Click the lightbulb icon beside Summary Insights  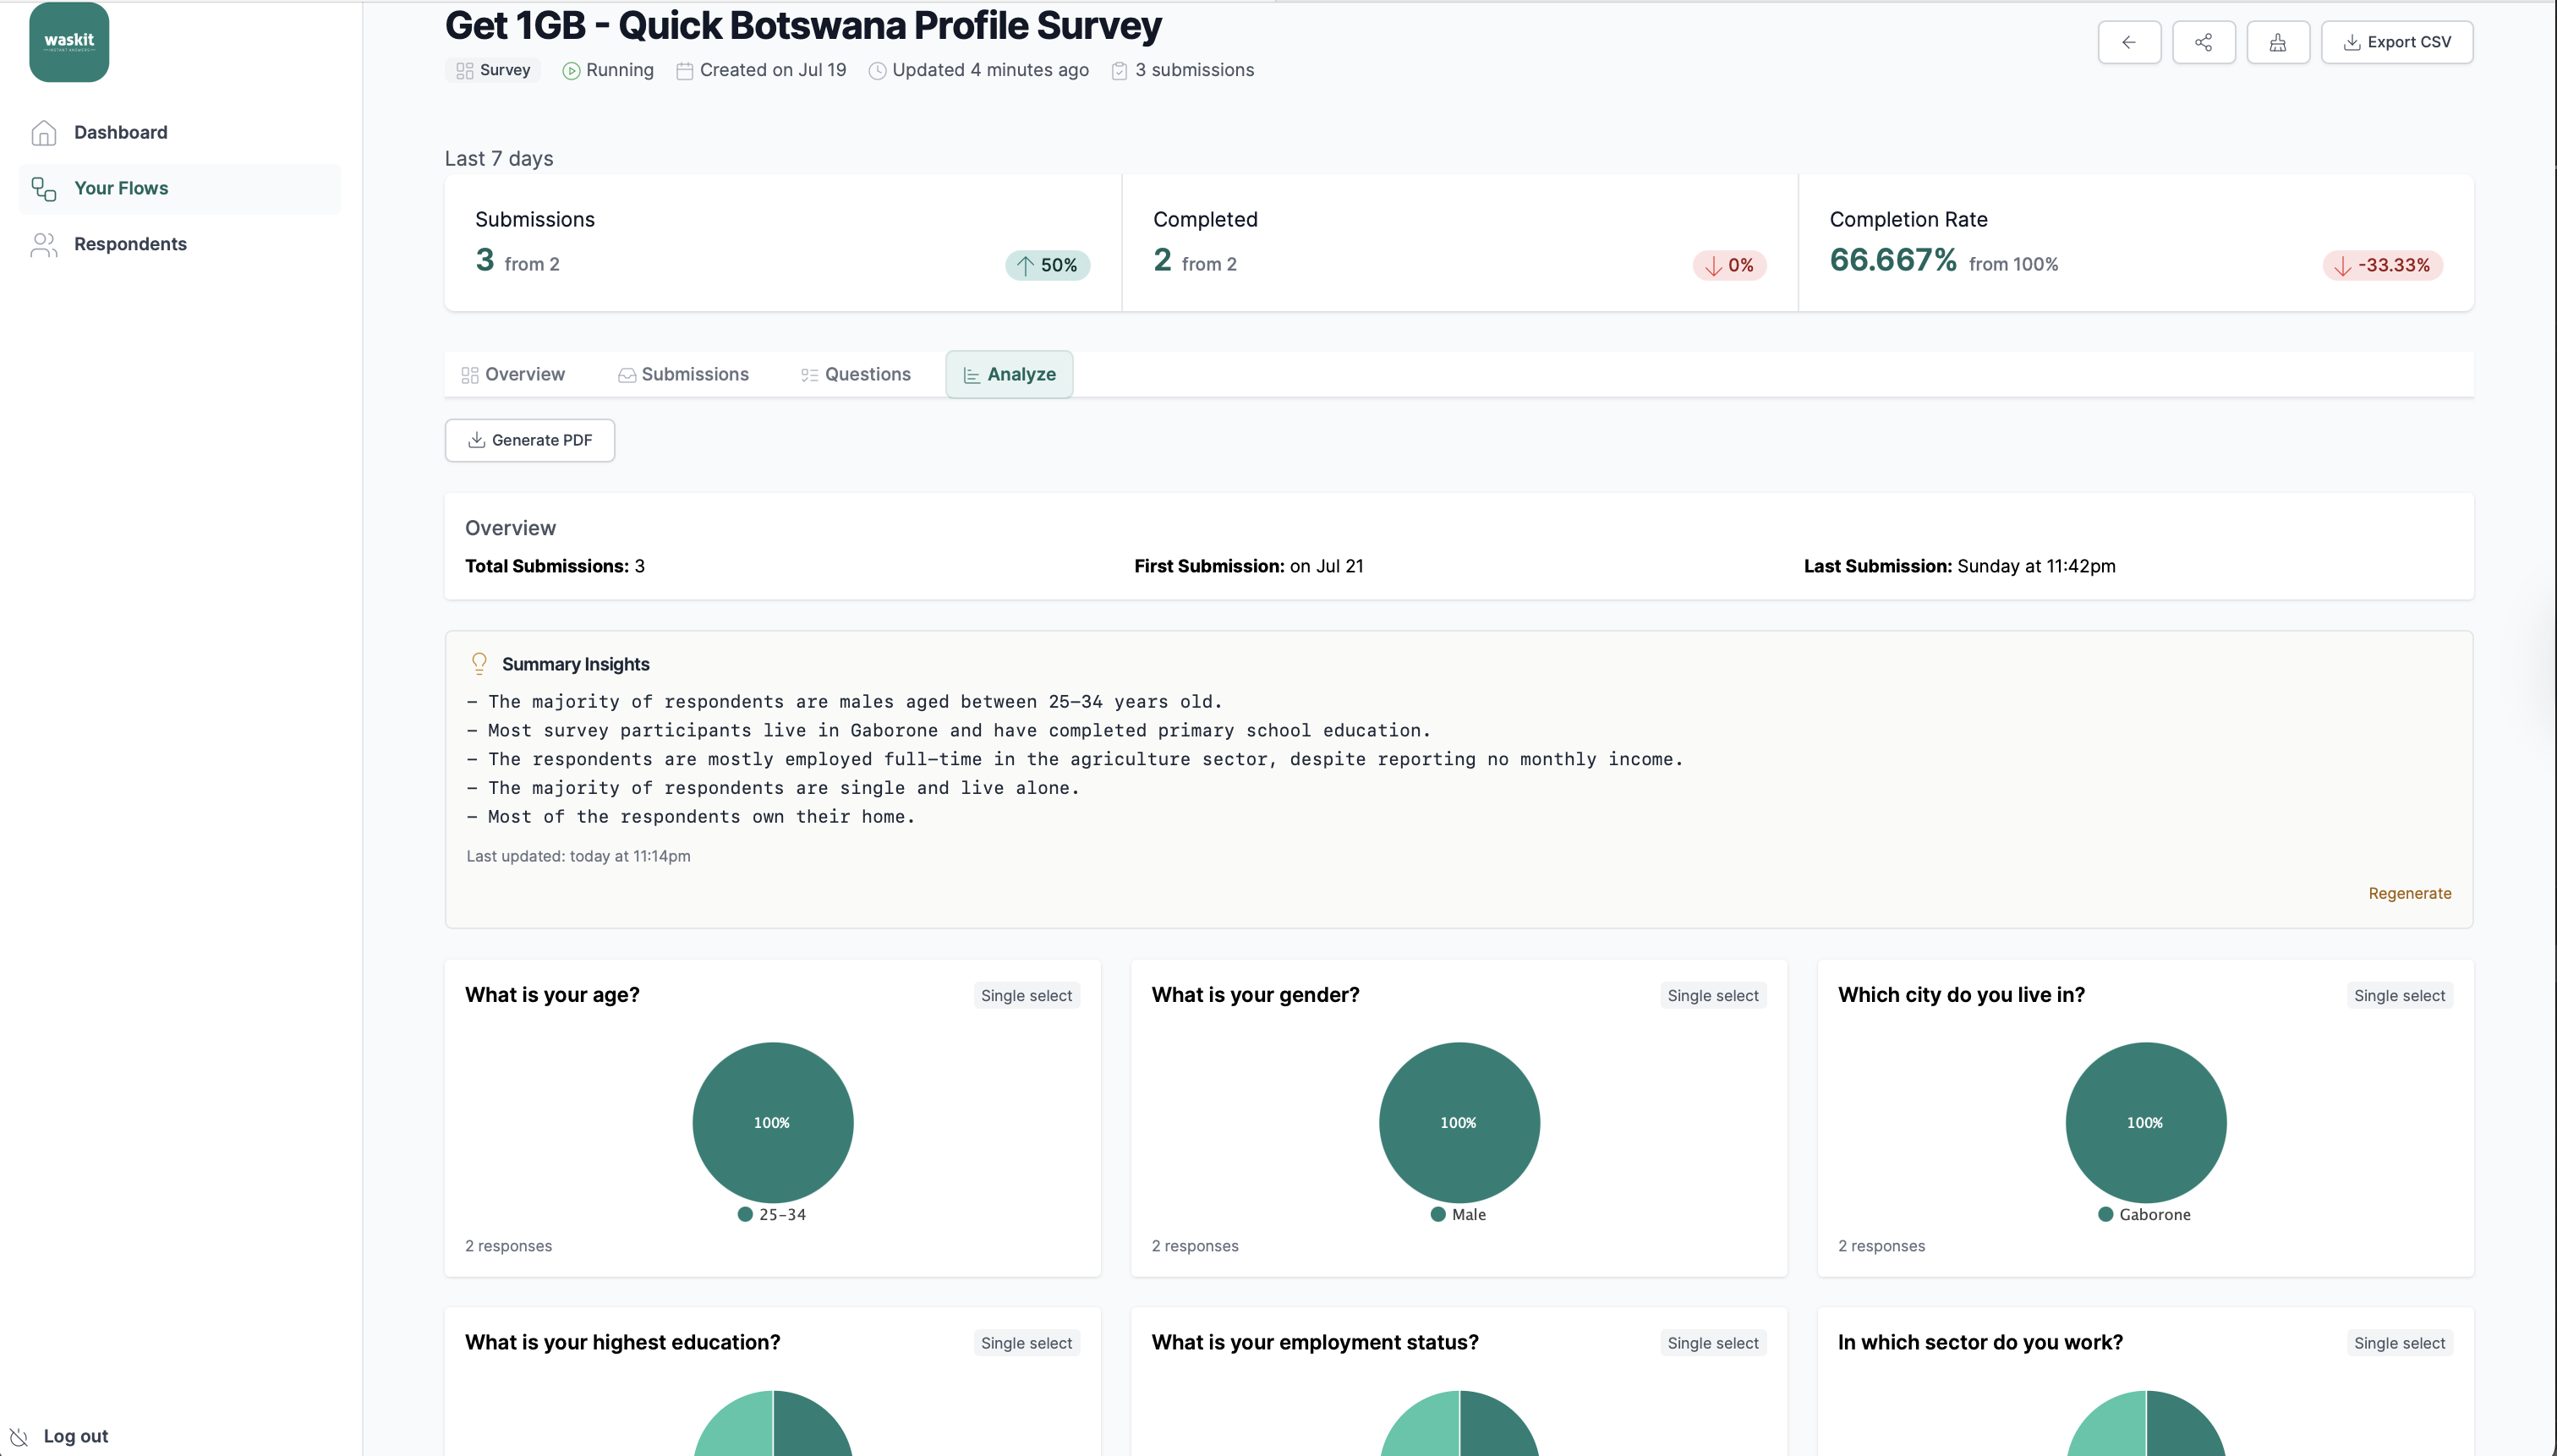tap(479, 664)
